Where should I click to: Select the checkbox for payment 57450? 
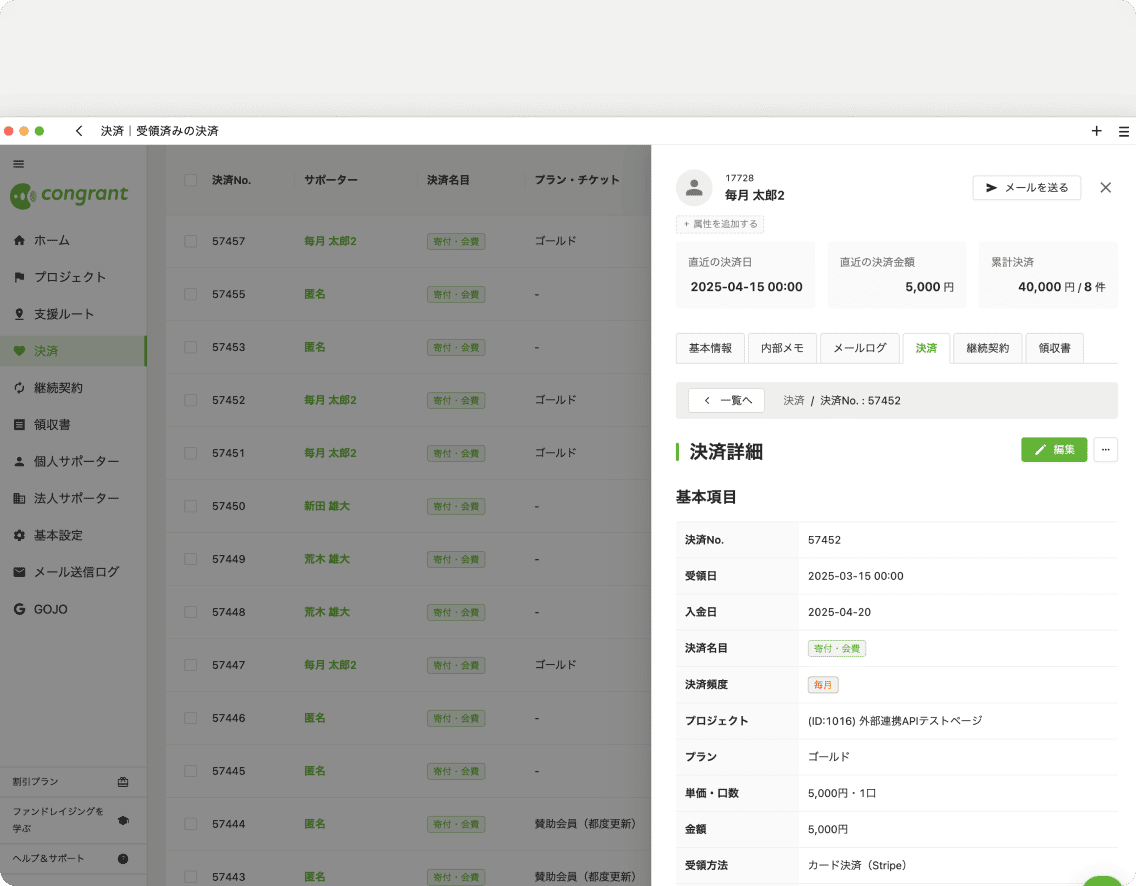(x=191, y=506)
